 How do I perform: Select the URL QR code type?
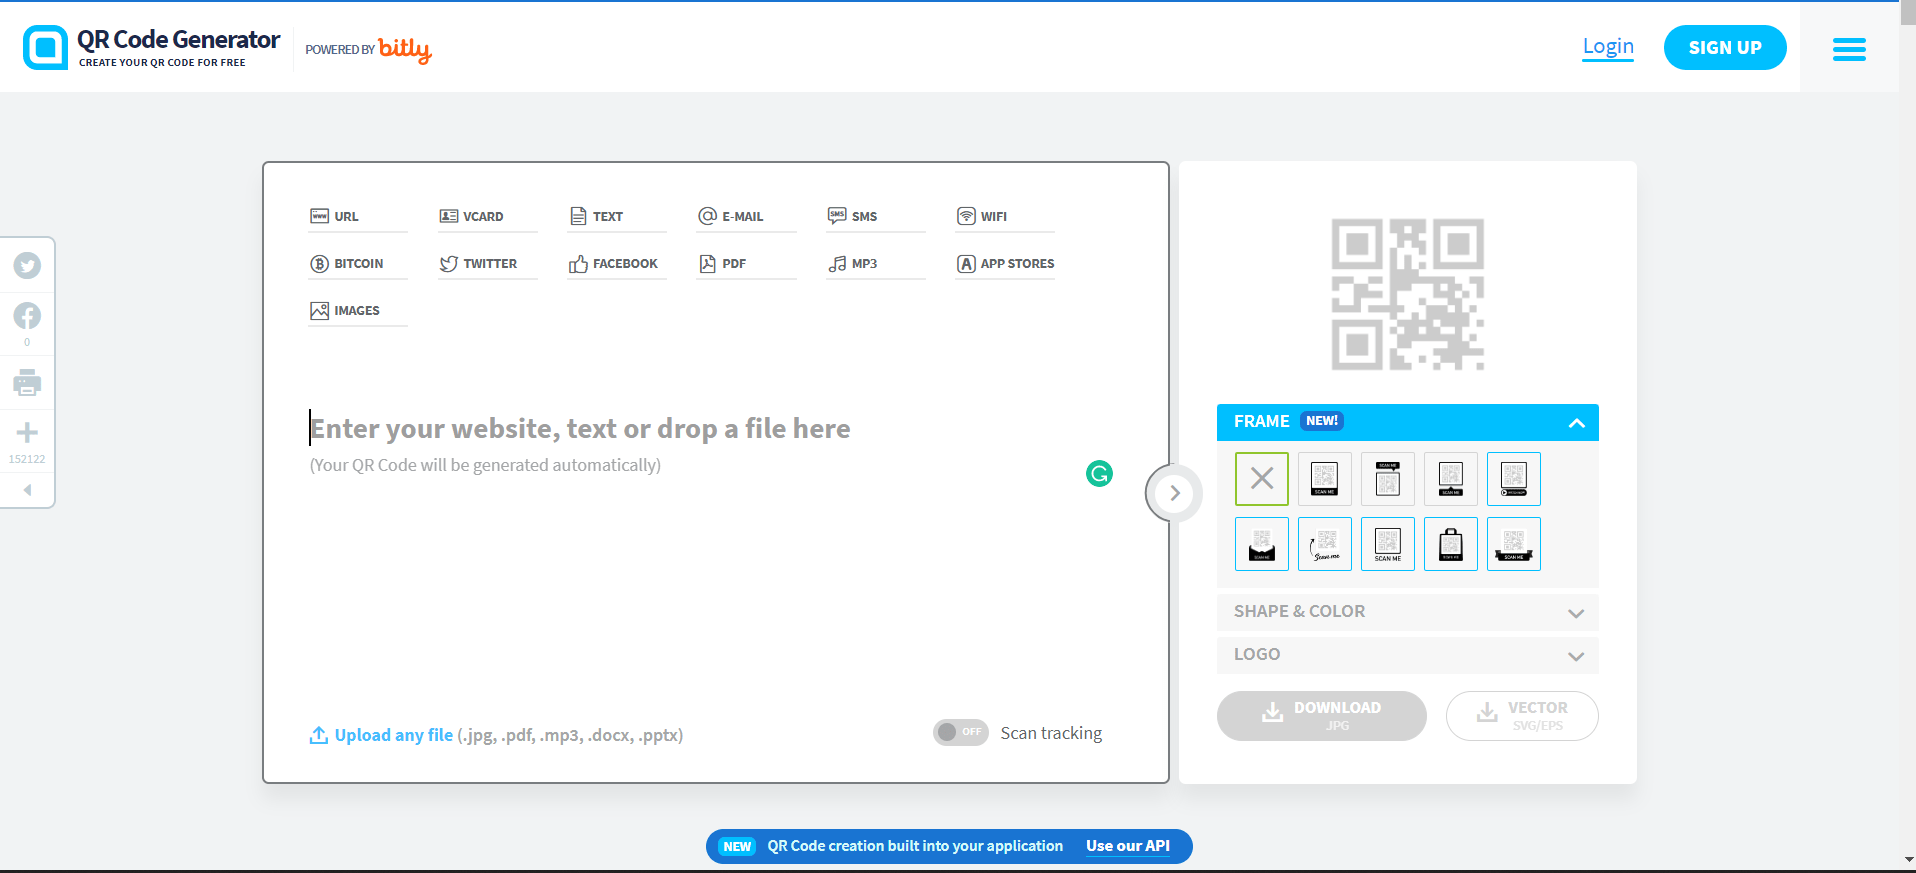[x=358, y=216]
